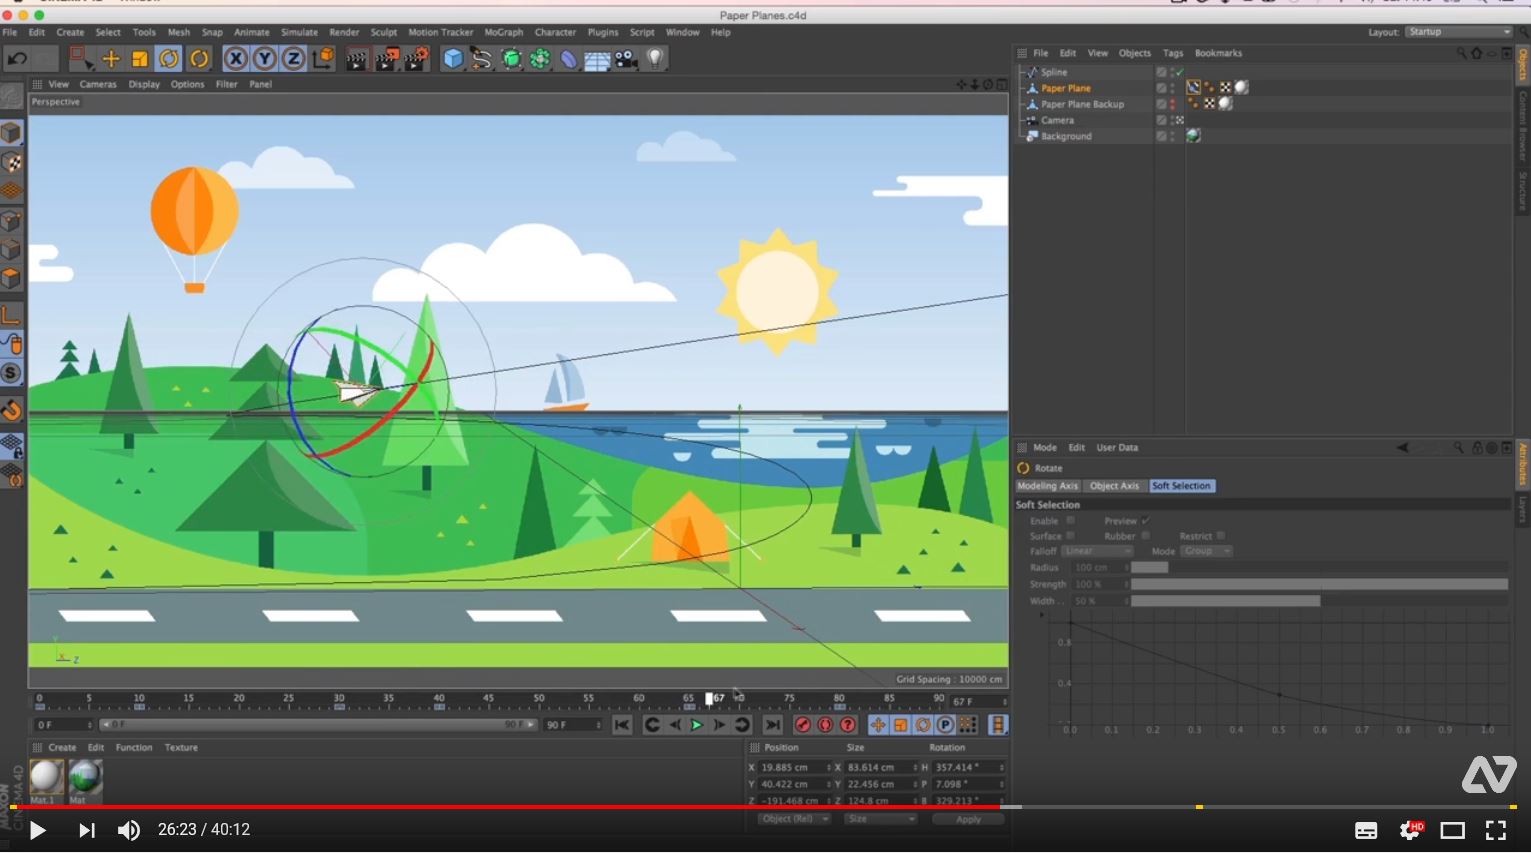Click the Light bulb icon
The image size is (1531, 853).
point(655,59)
